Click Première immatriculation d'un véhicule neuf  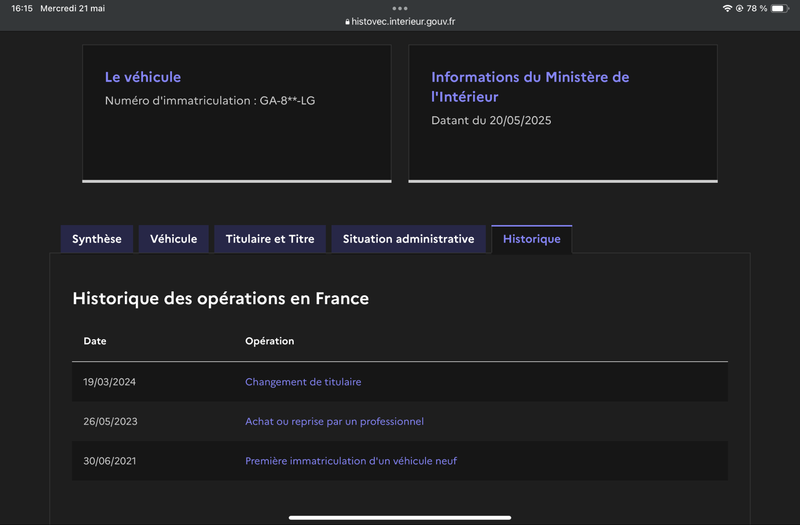(x=351, y=461)
